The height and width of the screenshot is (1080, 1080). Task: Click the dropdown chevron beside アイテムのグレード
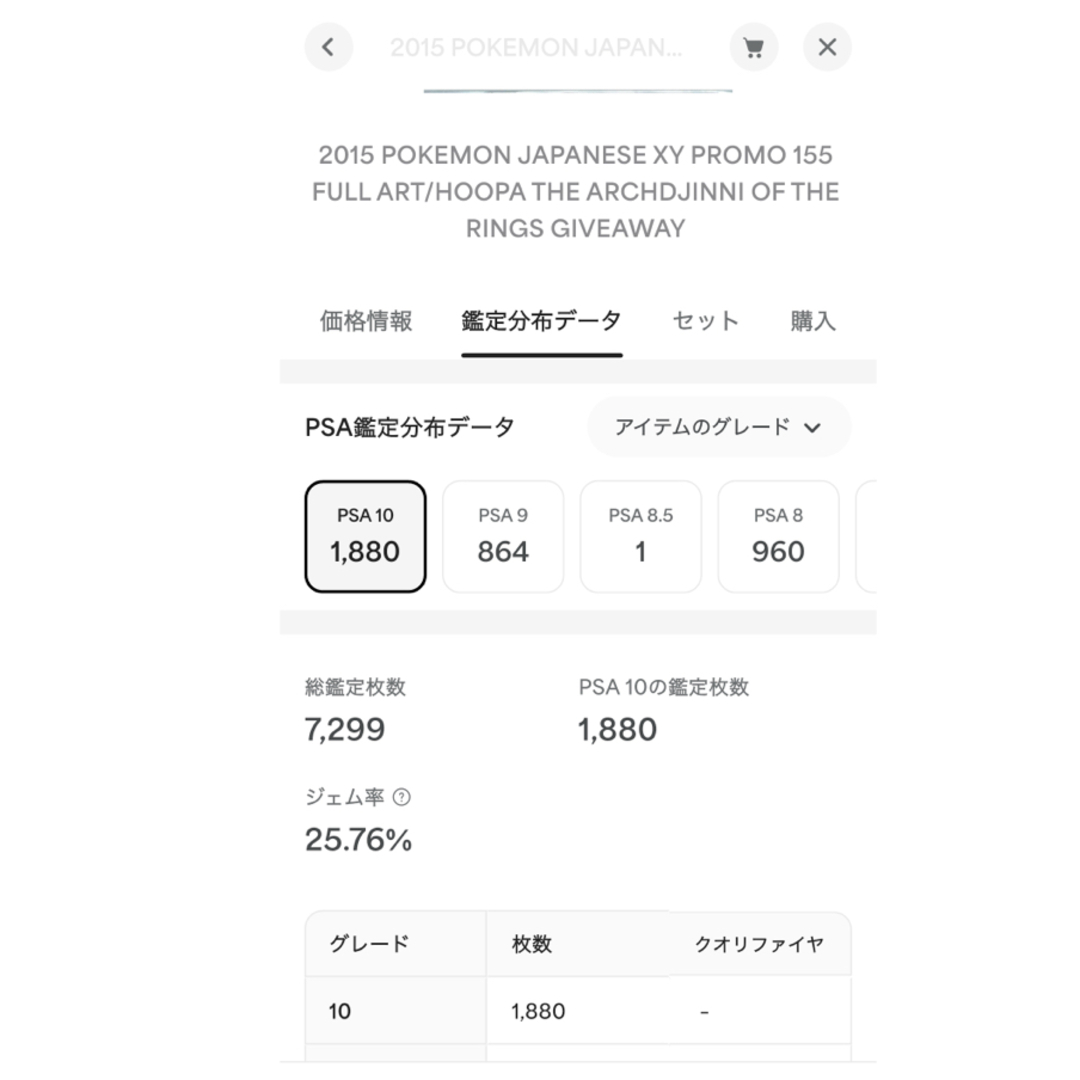click(812, 428)
